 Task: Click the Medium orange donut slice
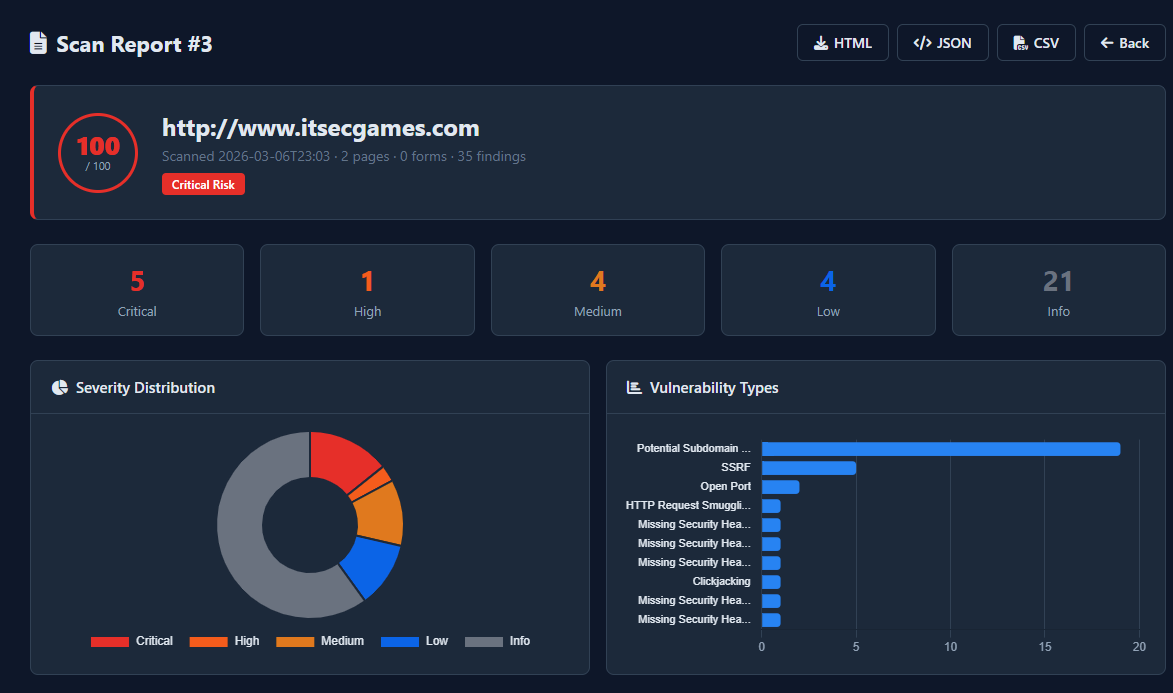click(x=379, y=513)
